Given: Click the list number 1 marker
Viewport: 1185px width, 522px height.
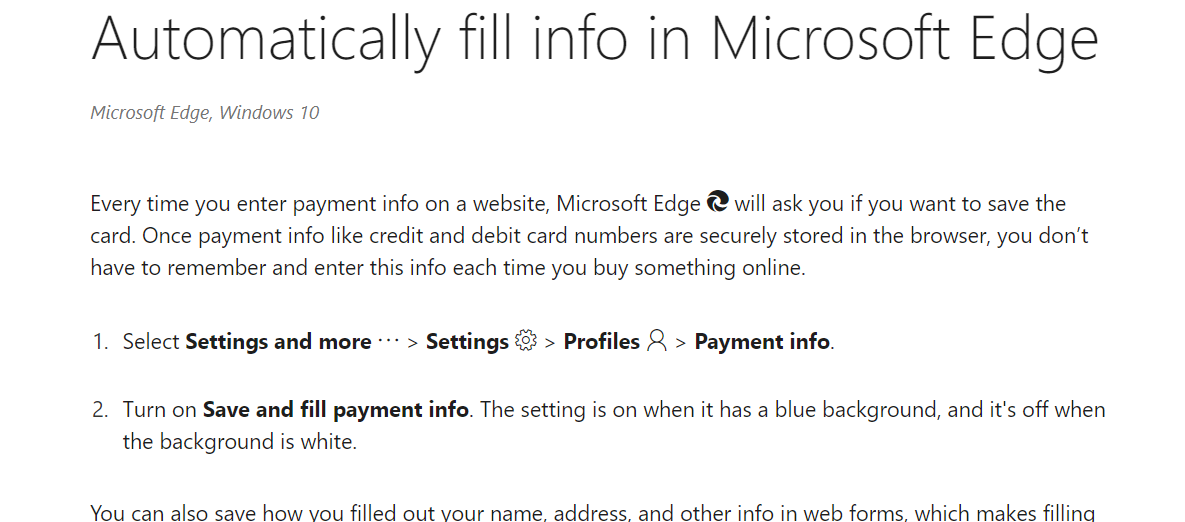Looking at the screenshot, I should [x=101, y=341].
